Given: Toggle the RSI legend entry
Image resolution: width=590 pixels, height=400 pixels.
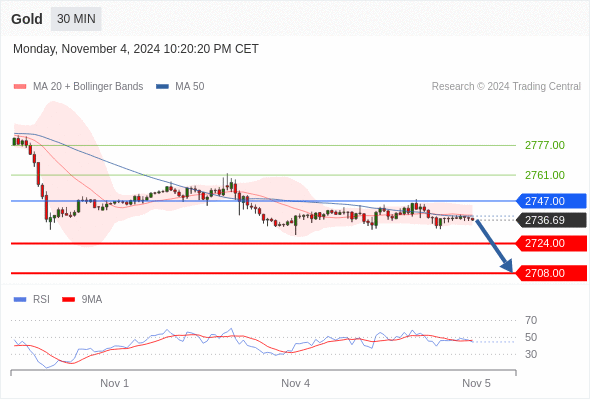Looking at the screenshot, I should tap(32, 300).
